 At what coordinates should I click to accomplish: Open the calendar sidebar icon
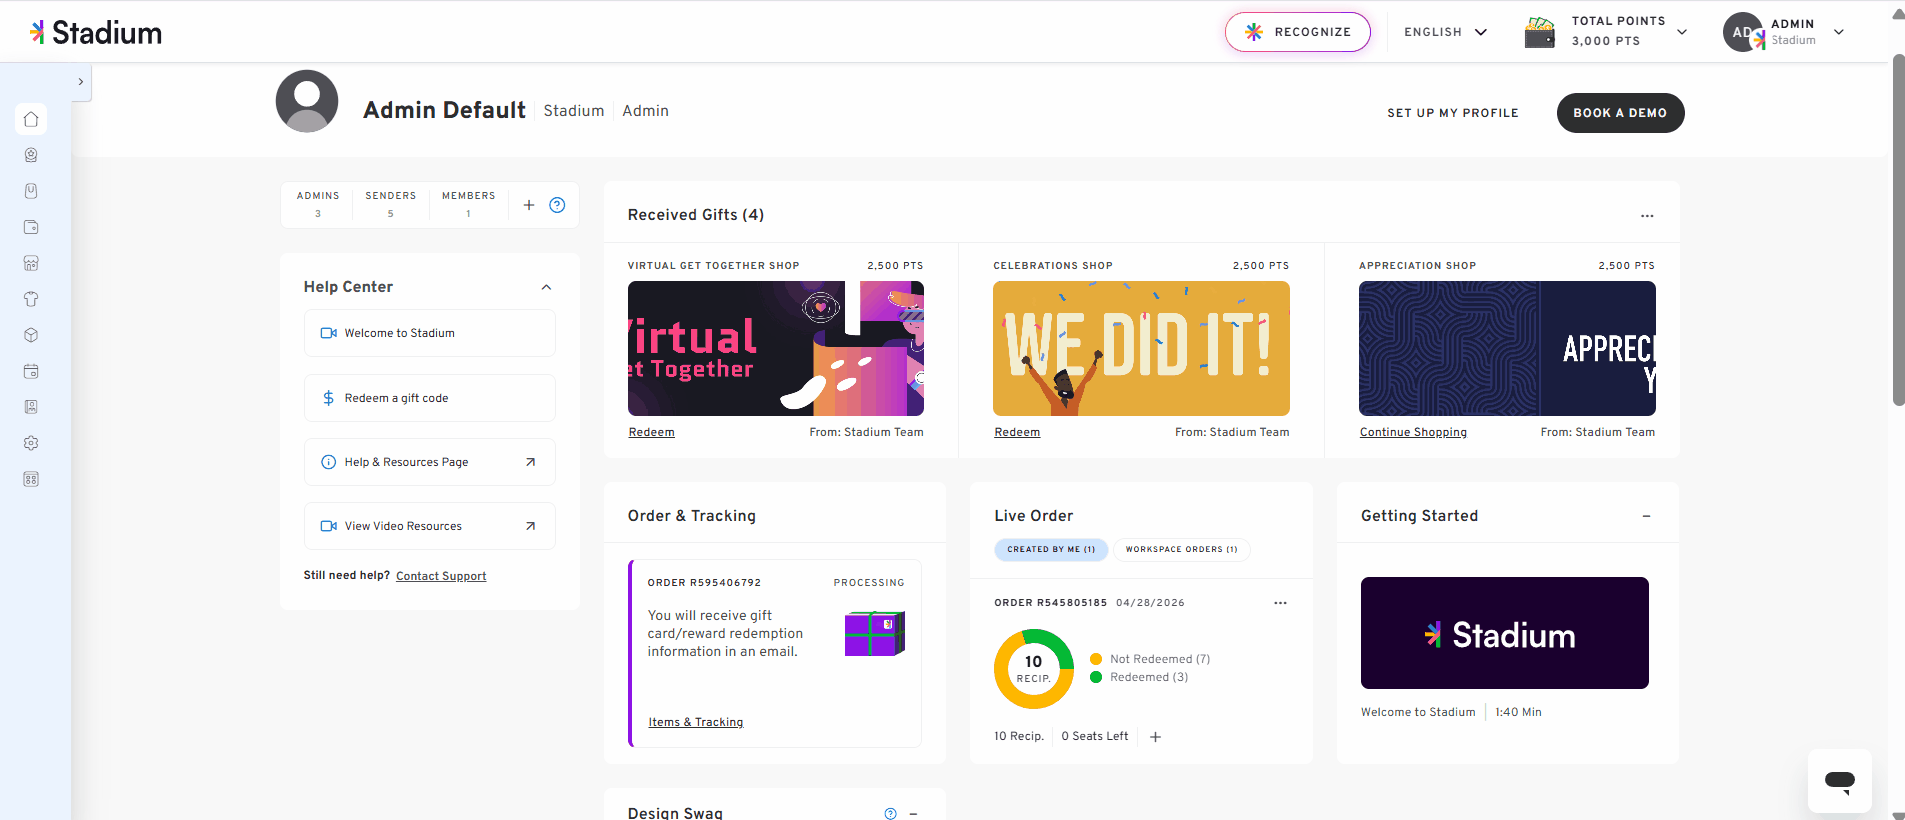point(31,371)
